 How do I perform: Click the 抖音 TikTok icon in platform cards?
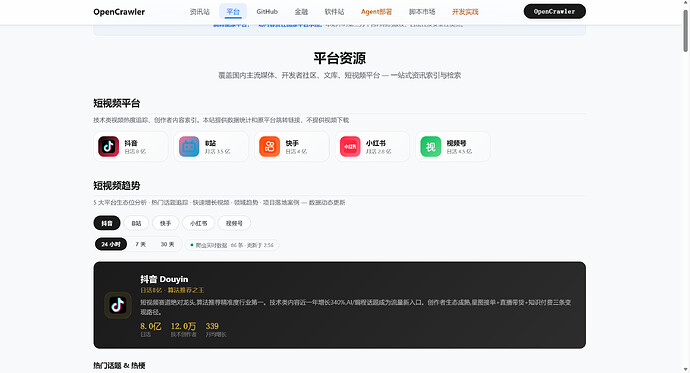click(x=108, y=146)
